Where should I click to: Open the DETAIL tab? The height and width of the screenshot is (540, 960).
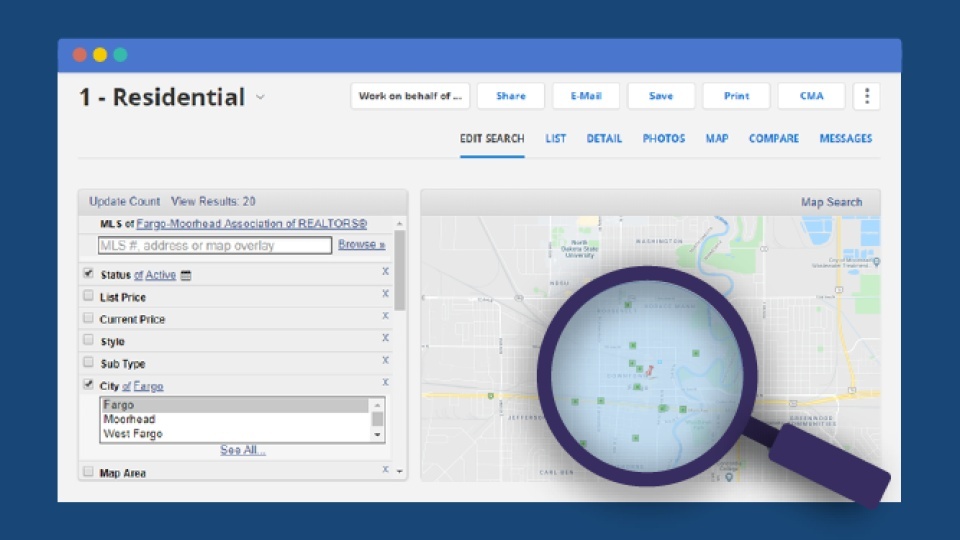pyautogui.click(x=604, y=139)
